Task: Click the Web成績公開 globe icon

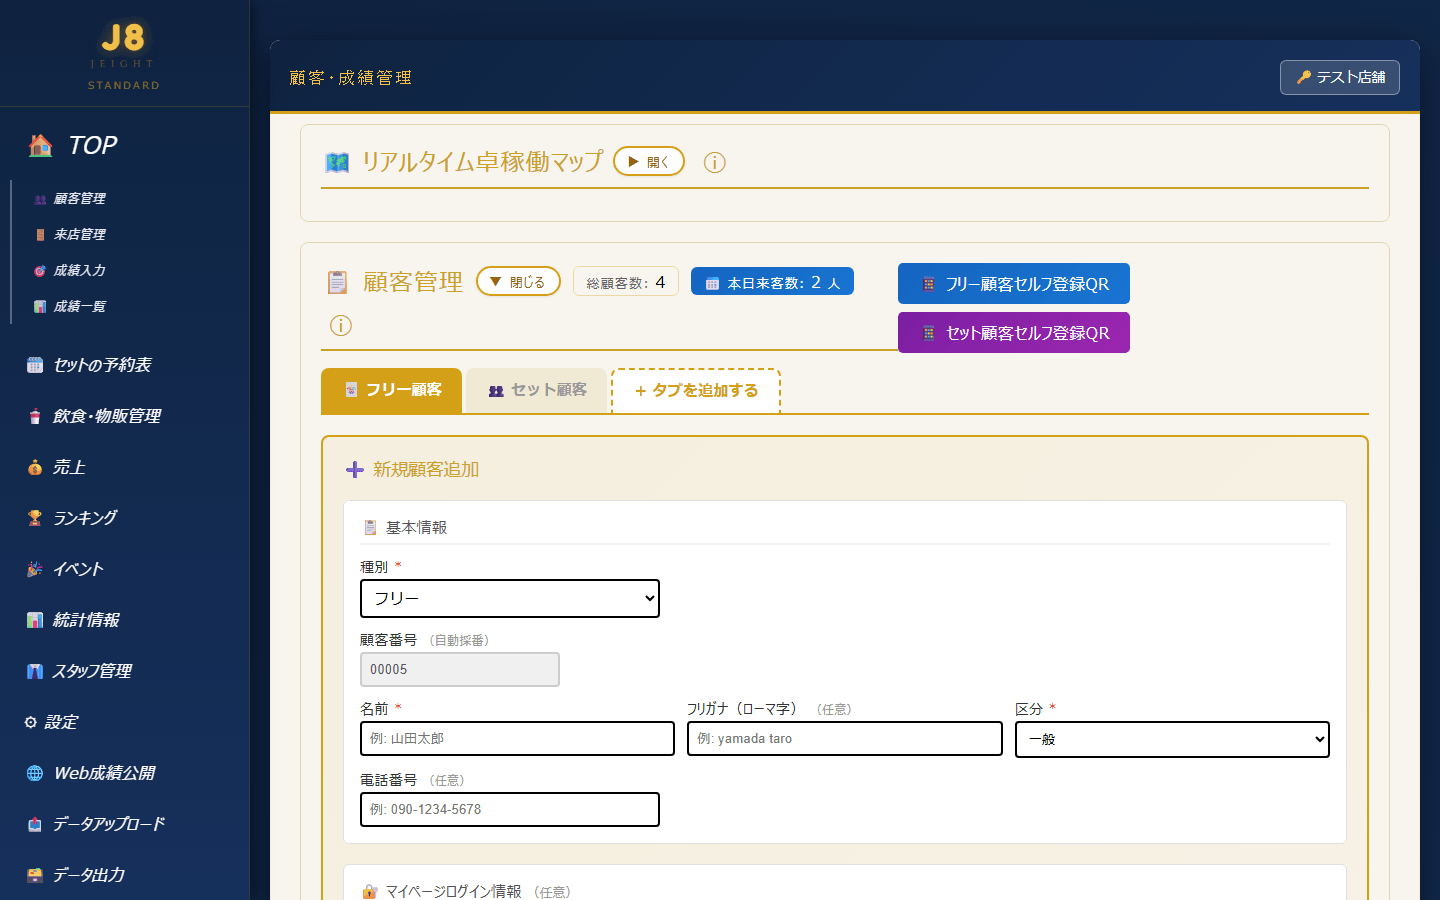Action: tap(35, 773)
